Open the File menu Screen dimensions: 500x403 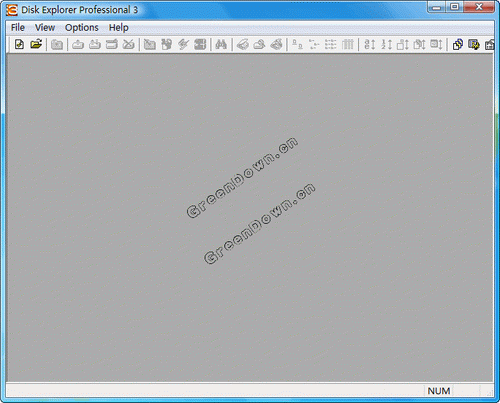pyautogui.click(x=18, y=27)
